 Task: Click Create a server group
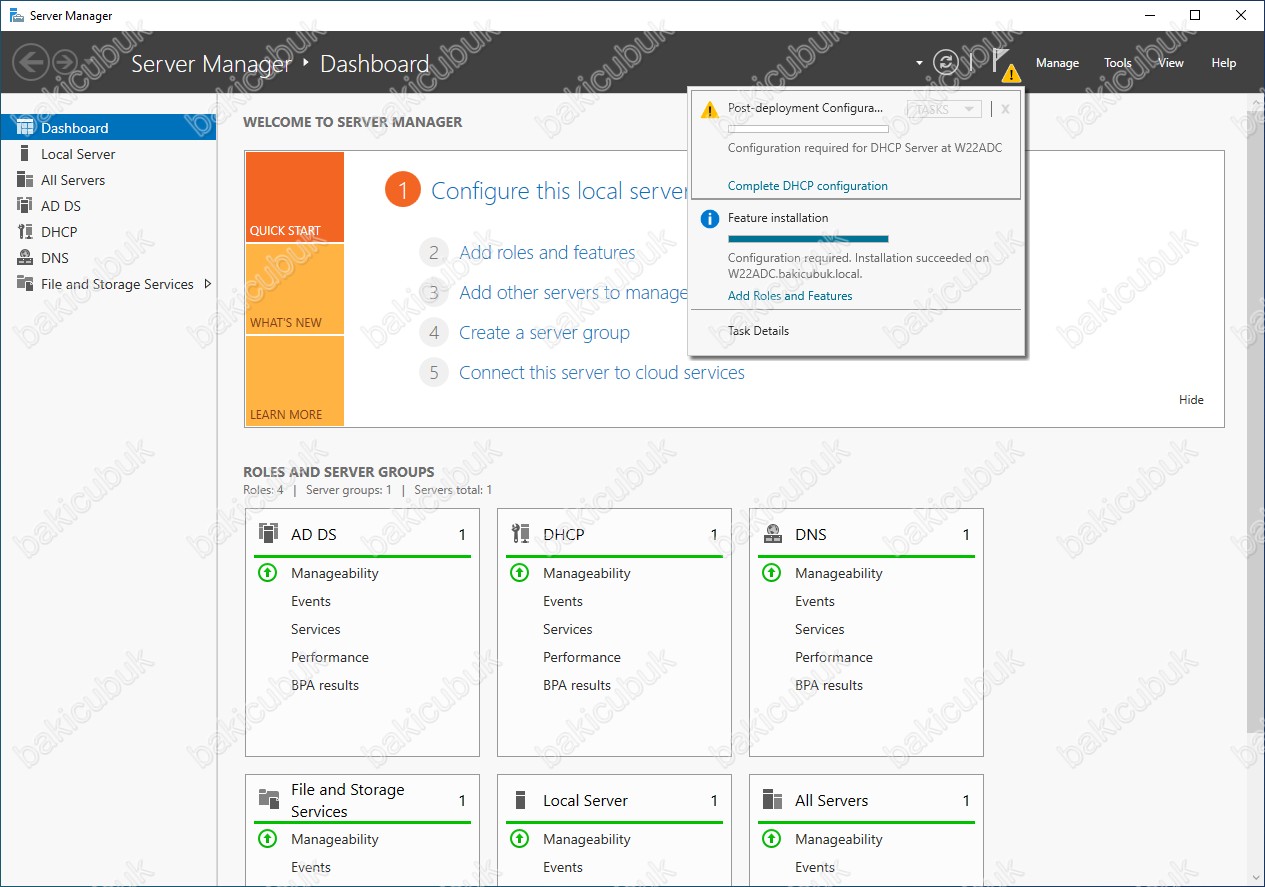pyautogui.click(x=544, y=333)
